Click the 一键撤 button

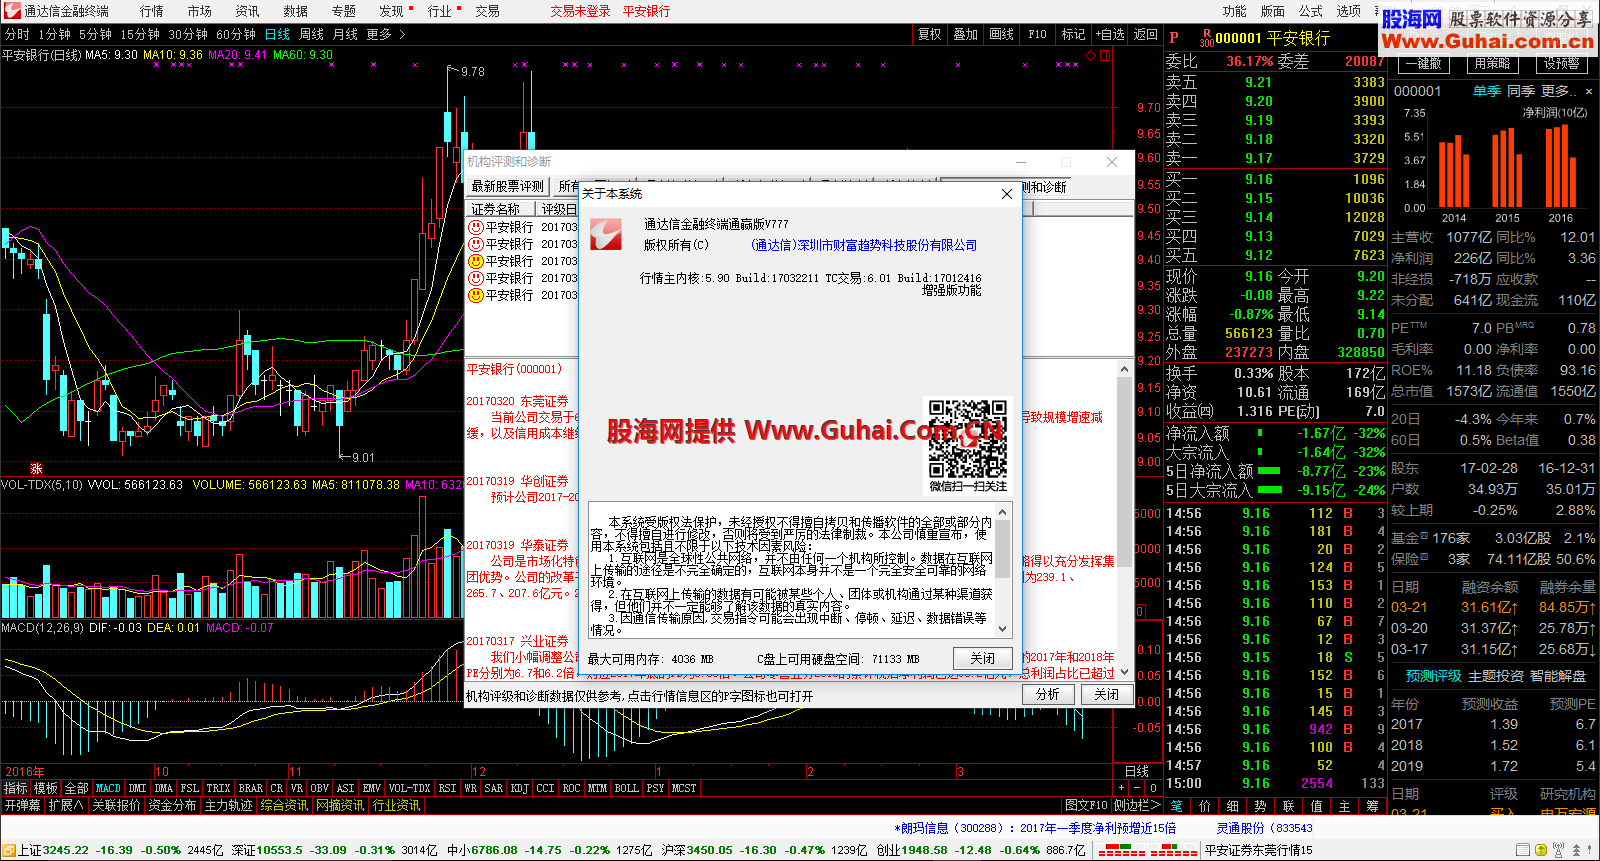1424,63
